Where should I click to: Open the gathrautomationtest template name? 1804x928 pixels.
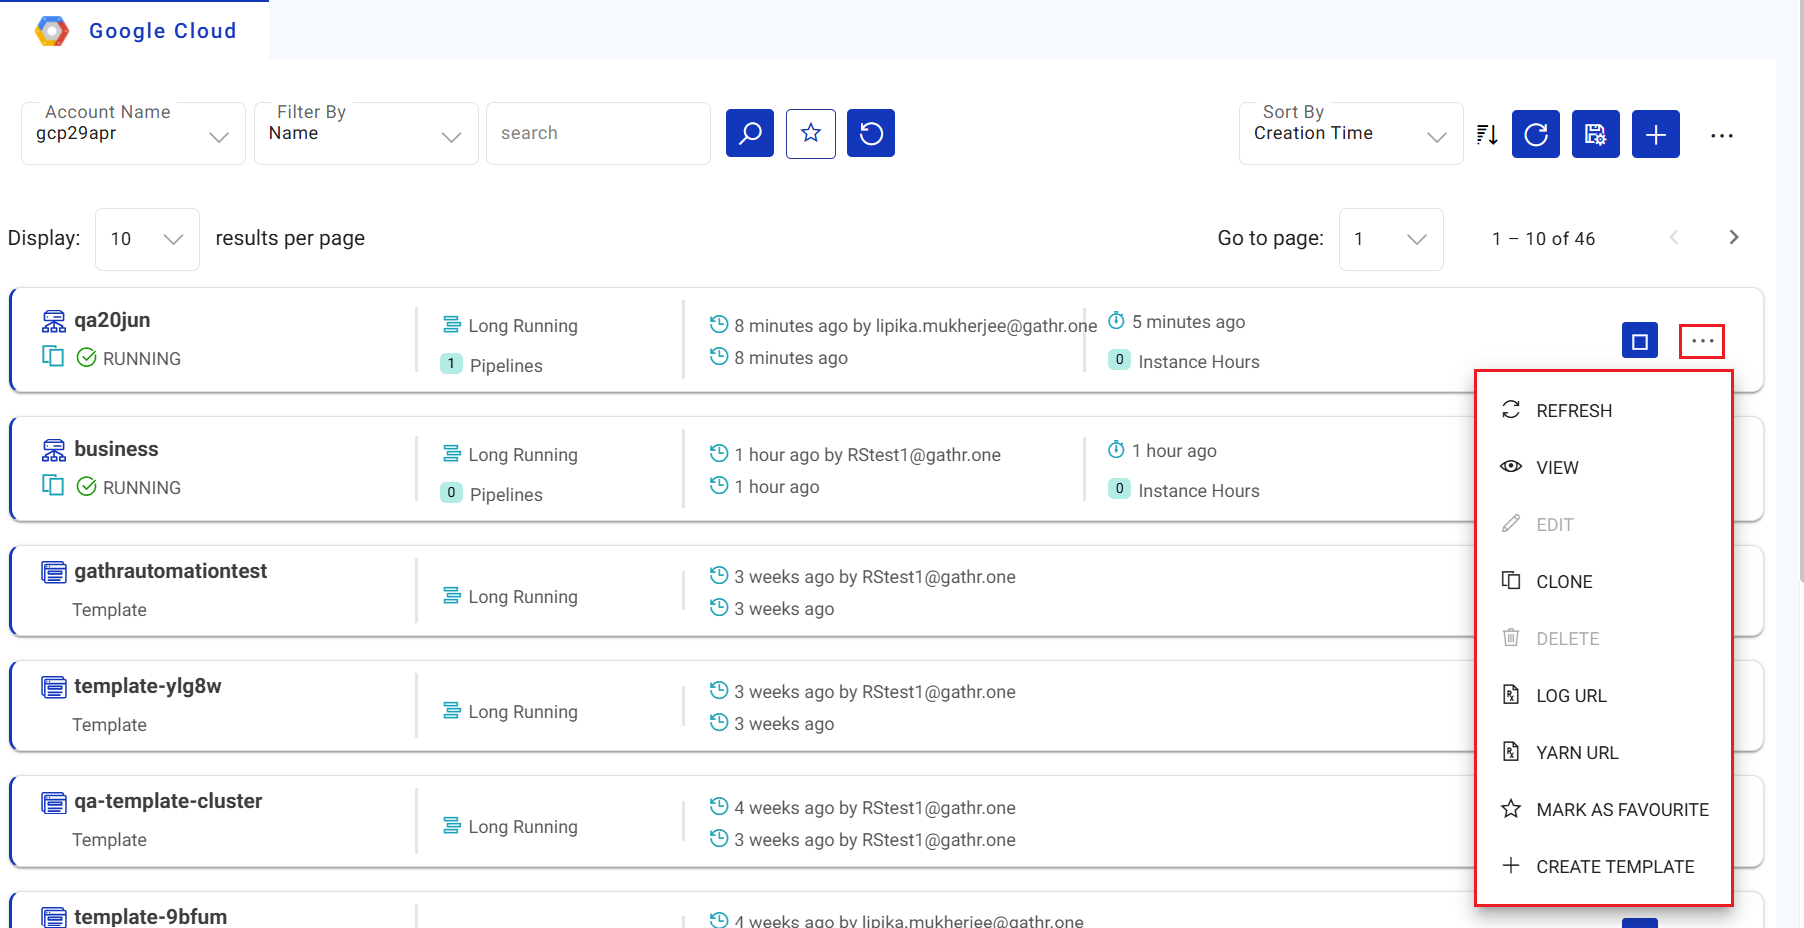coord(170,571)
